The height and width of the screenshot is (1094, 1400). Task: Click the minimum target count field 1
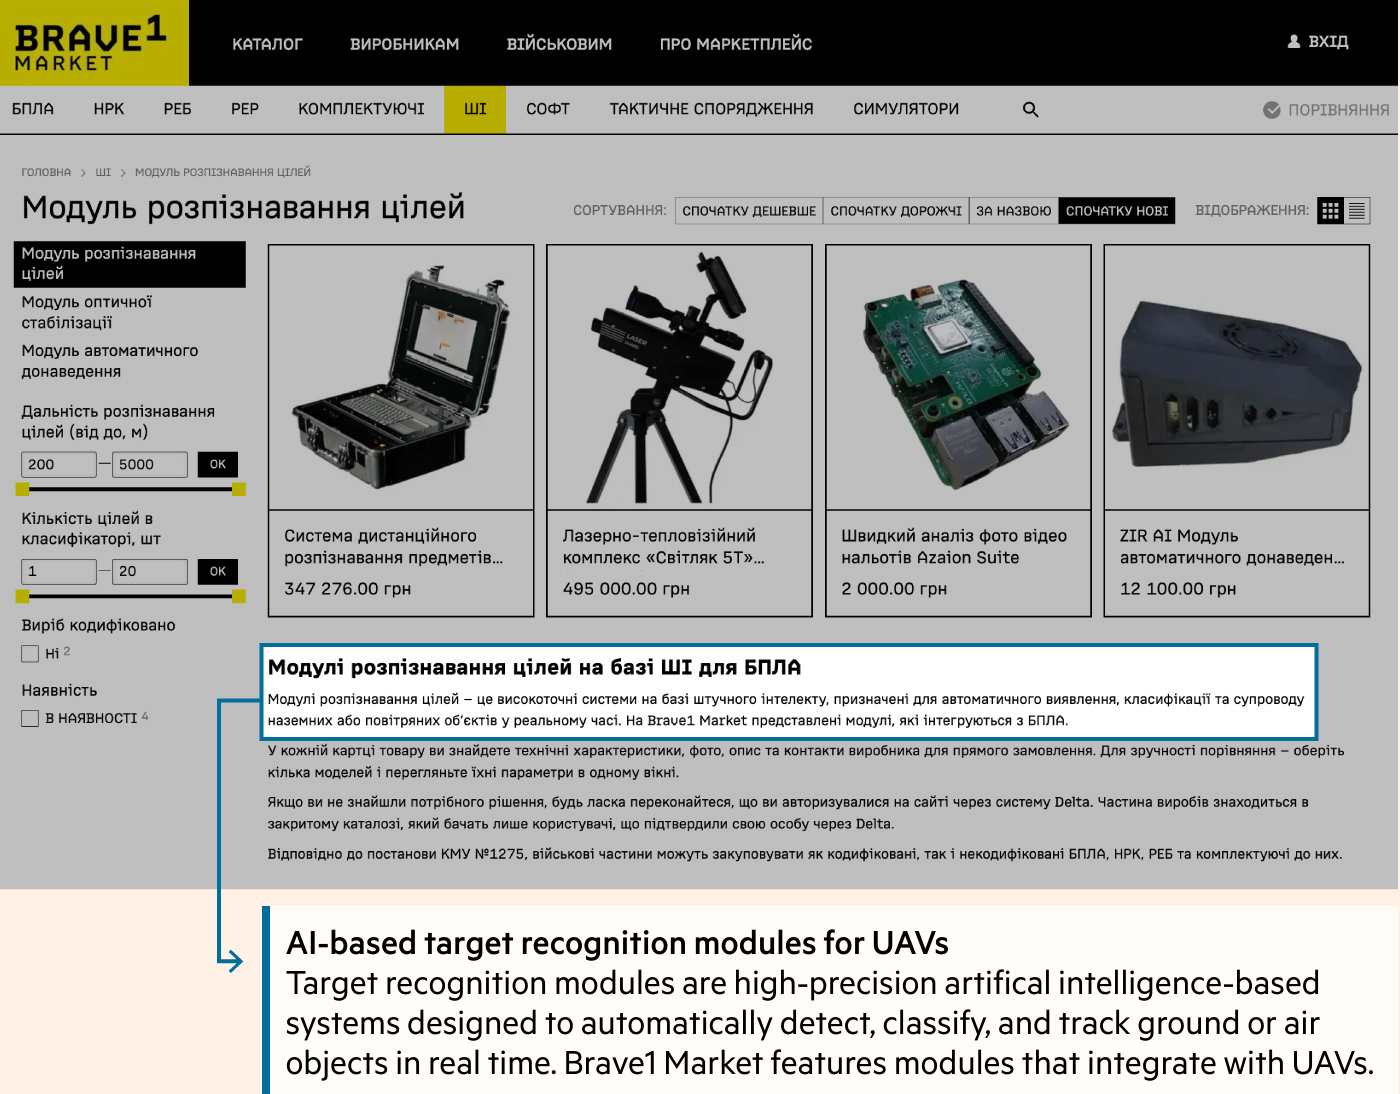59,571
